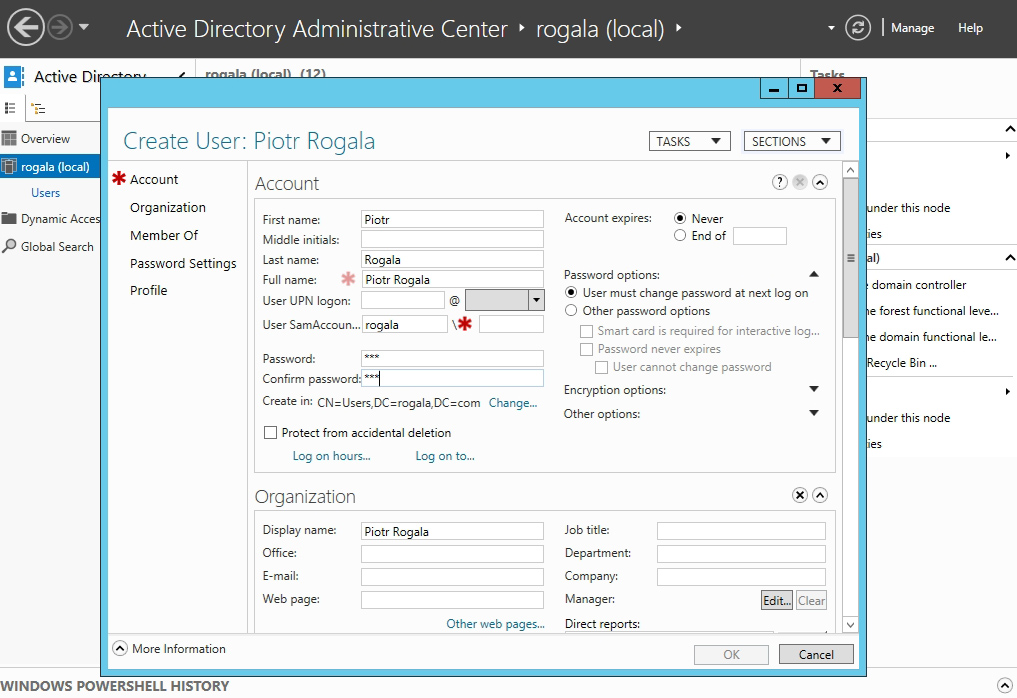The image size is (1017, 698).
Task: Expand Encryption options
Action: 814,389
